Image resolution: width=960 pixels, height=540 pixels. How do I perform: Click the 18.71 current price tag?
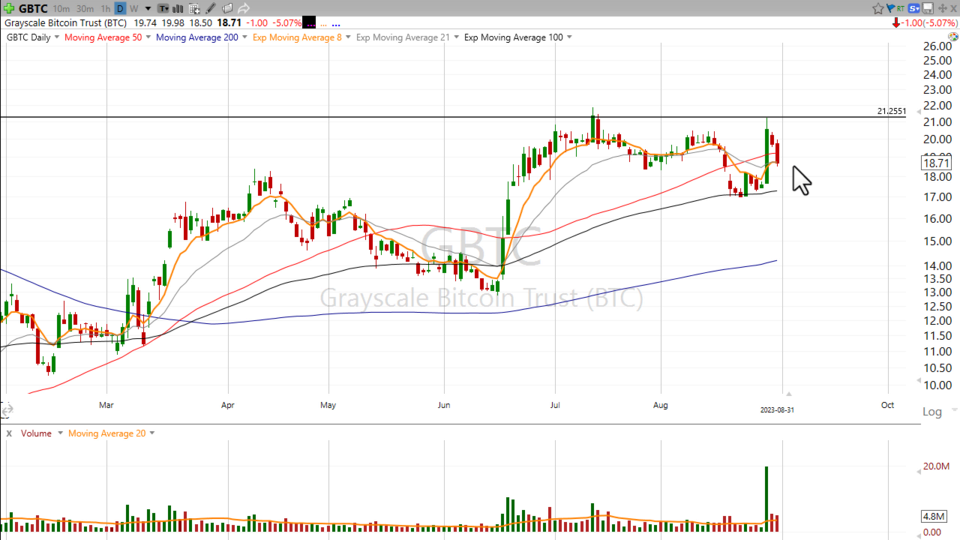(936, 163)
